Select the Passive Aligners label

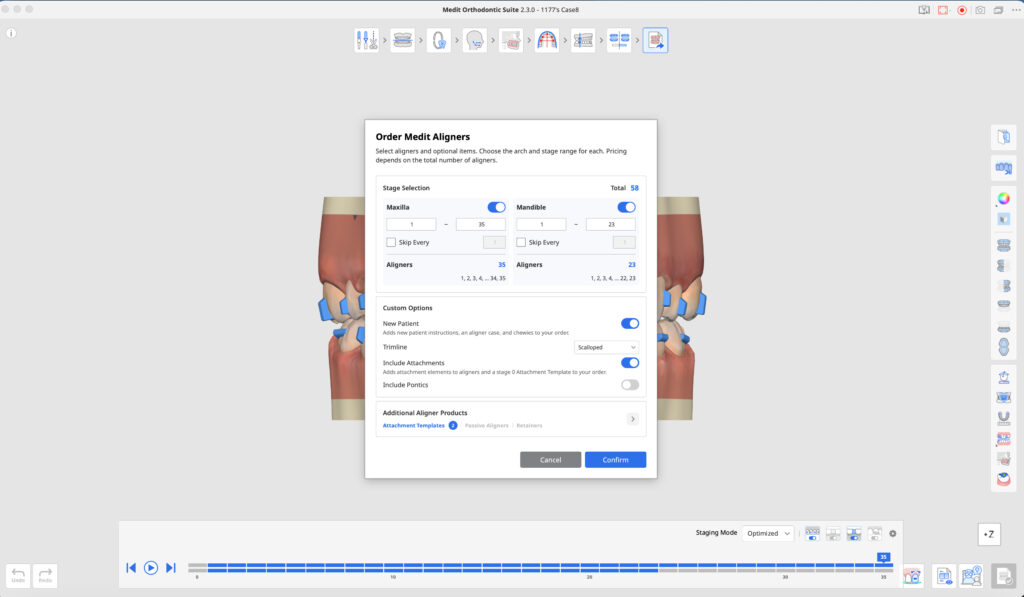pyautogui.click(x=487, y=425)
